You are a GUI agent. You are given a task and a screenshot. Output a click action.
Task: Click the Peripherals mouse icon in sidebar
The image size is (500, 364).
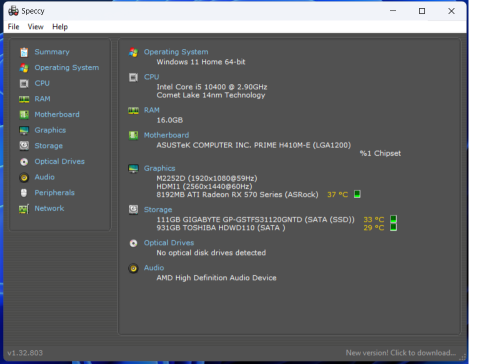[24, 193]
